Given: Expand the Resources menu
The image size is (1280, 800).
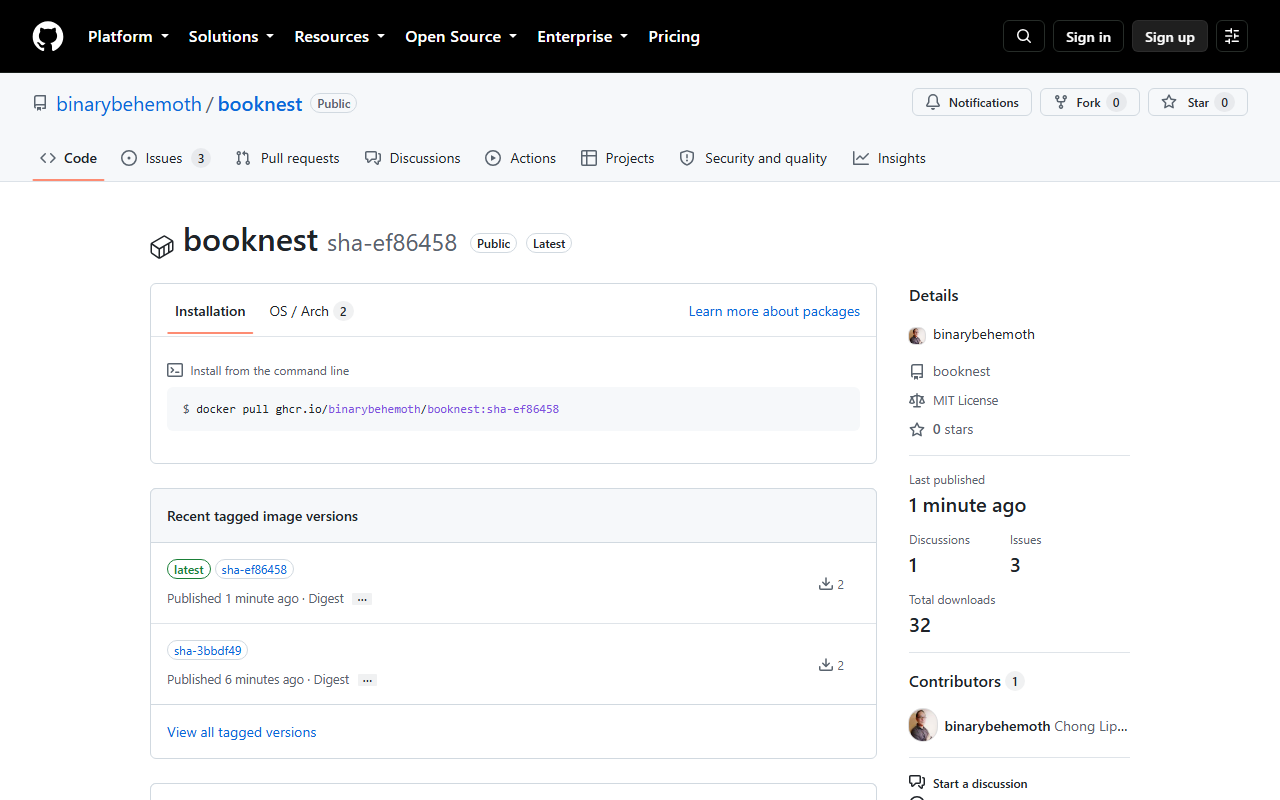Looking at the screenshot, I should 339,37.
